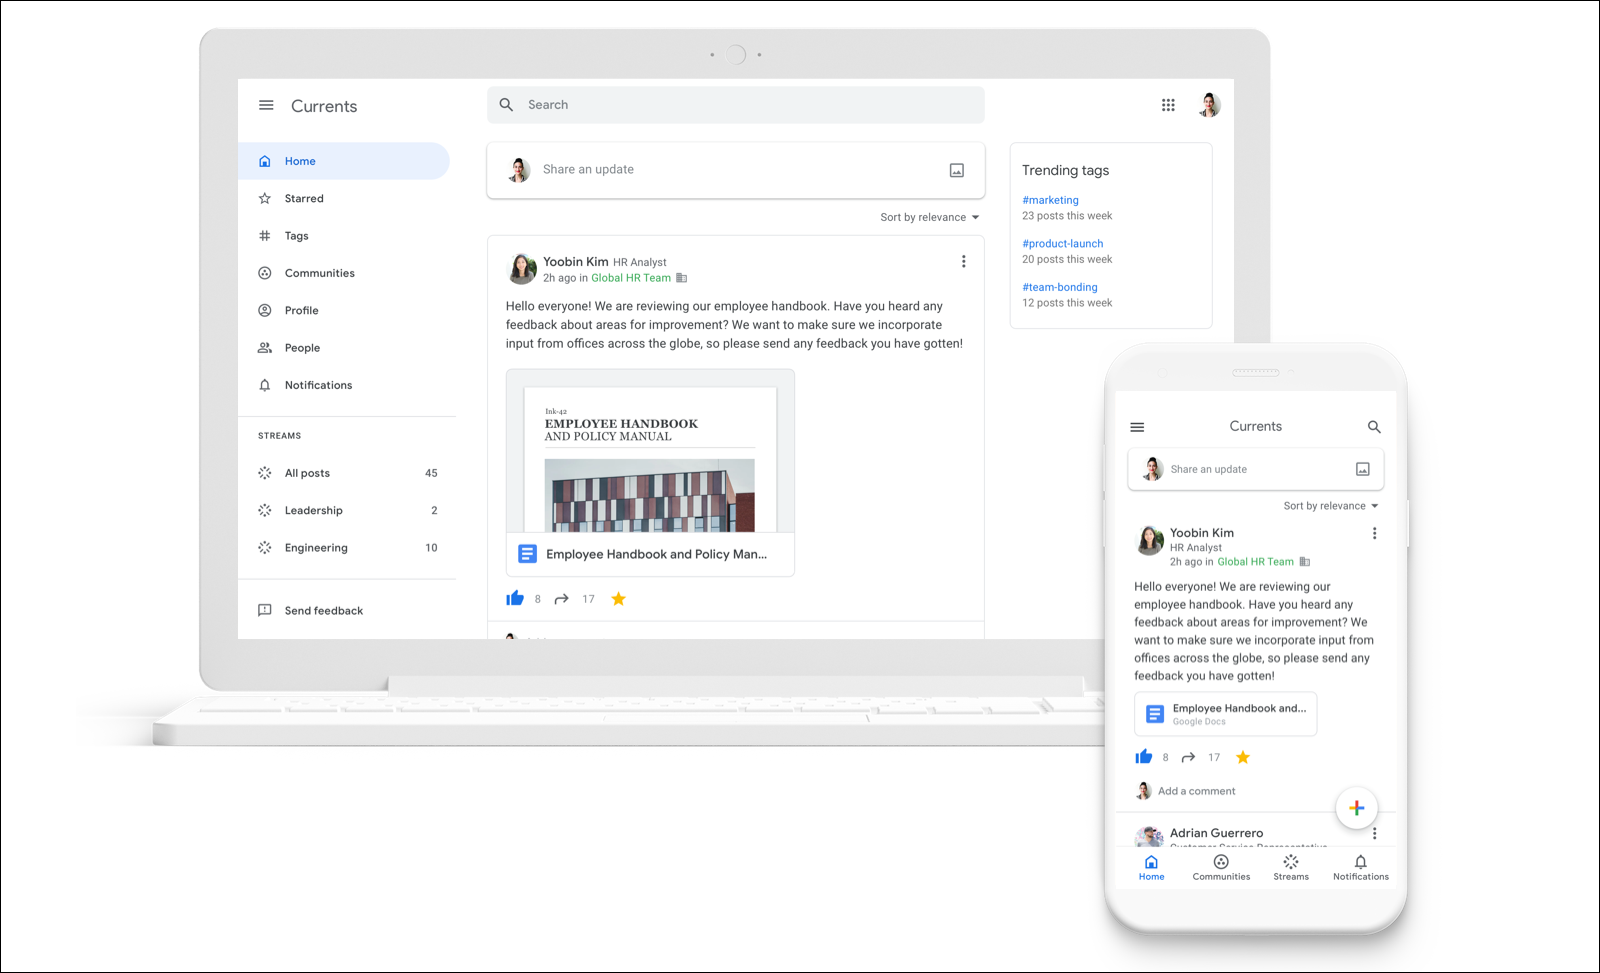Toggle the star on the desktop post
The image size is (1600, 973).
618,599
